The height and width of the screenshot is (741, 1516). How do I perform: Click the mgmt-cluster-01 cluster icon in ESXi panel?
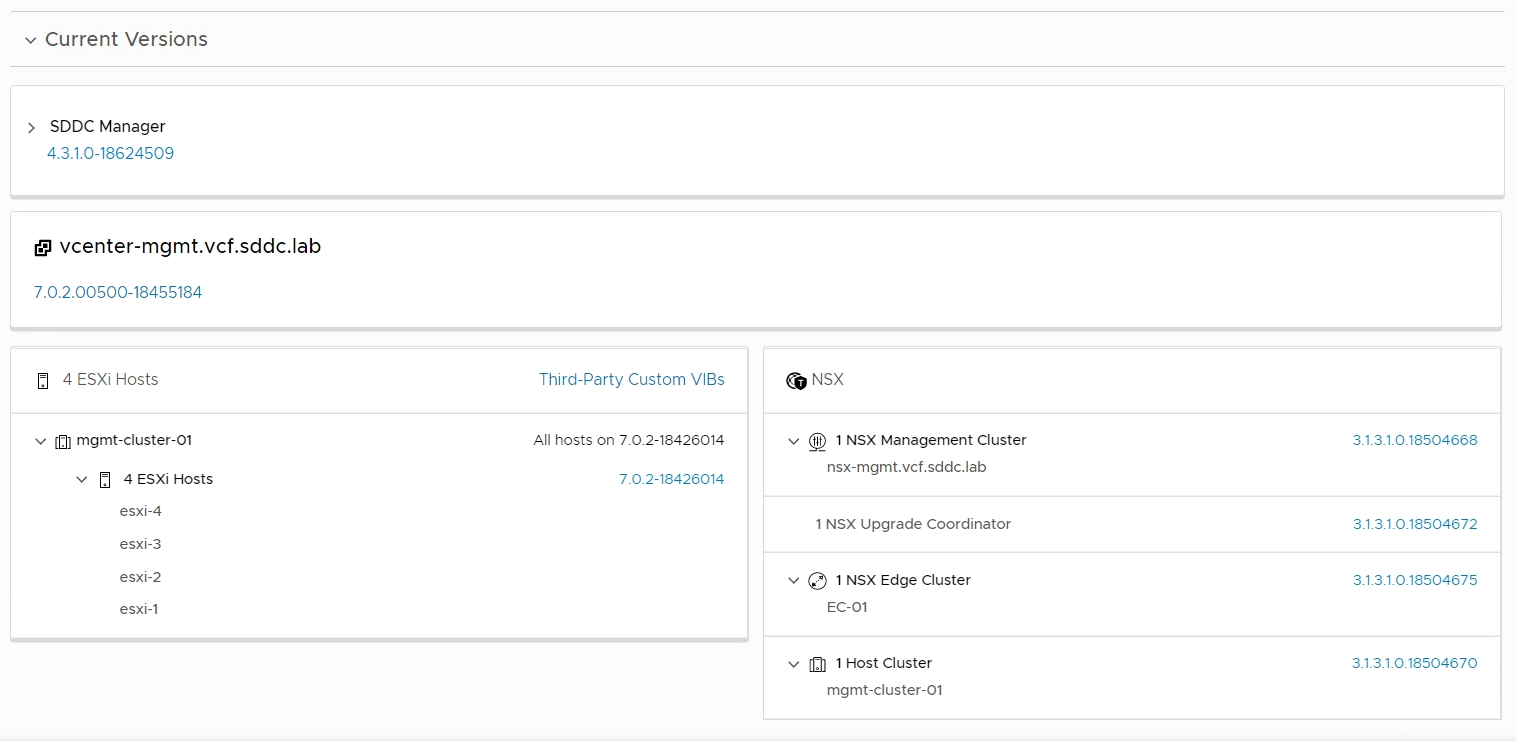[63, 441]
